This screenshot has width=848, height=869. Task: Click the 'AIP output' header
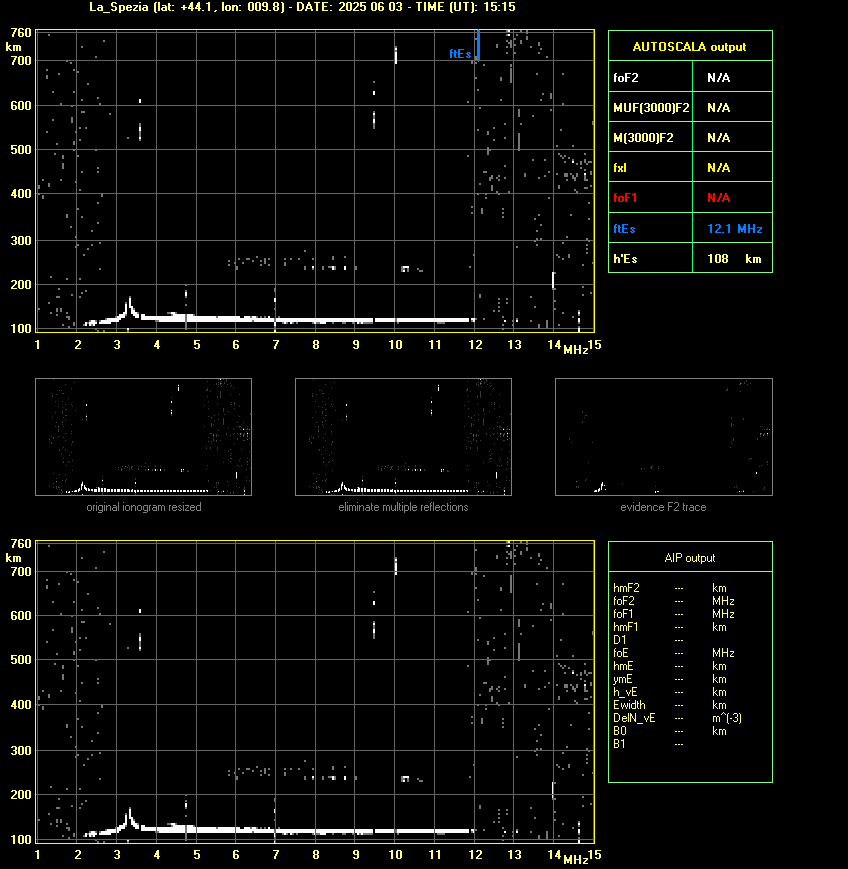coord(689,558)
